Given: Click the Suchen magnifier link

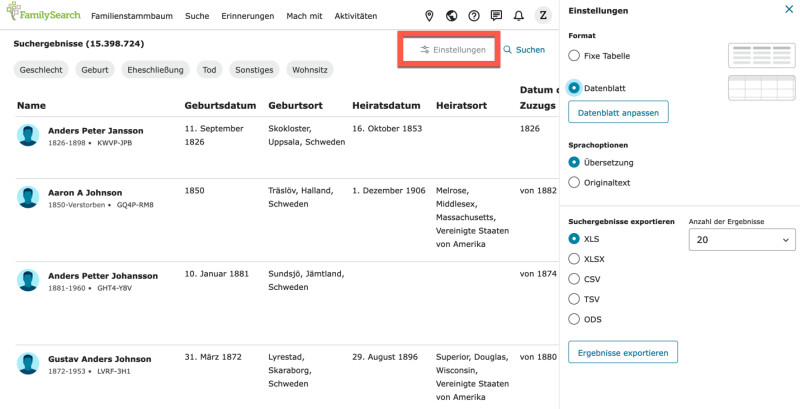Looking at the screenshot, I should (524, 50).
